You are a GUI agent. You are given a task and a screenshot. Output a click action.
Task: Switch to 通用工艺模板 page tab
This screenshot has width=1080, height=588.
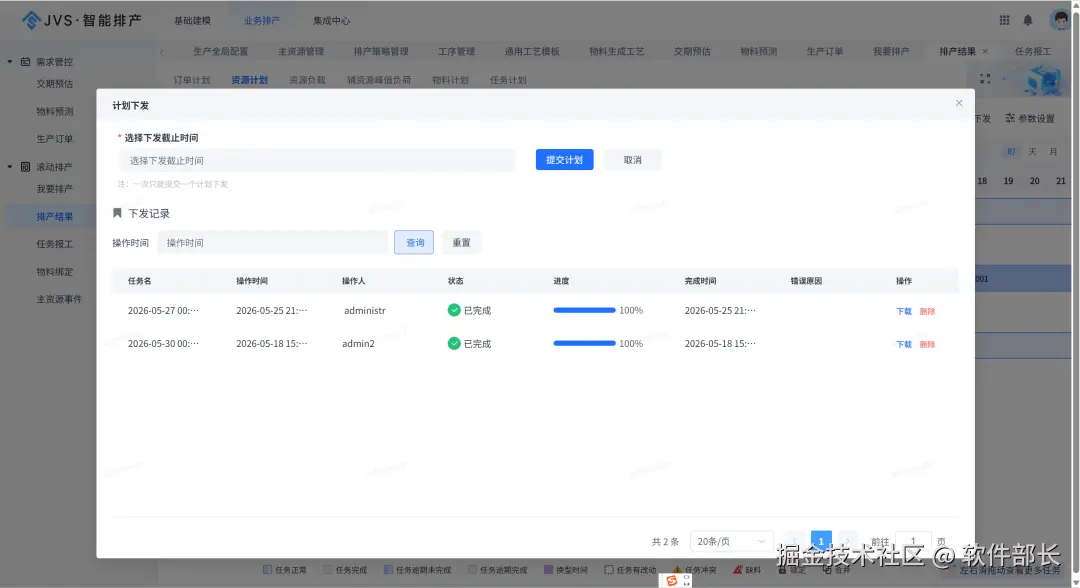click(x=532, y=52)
